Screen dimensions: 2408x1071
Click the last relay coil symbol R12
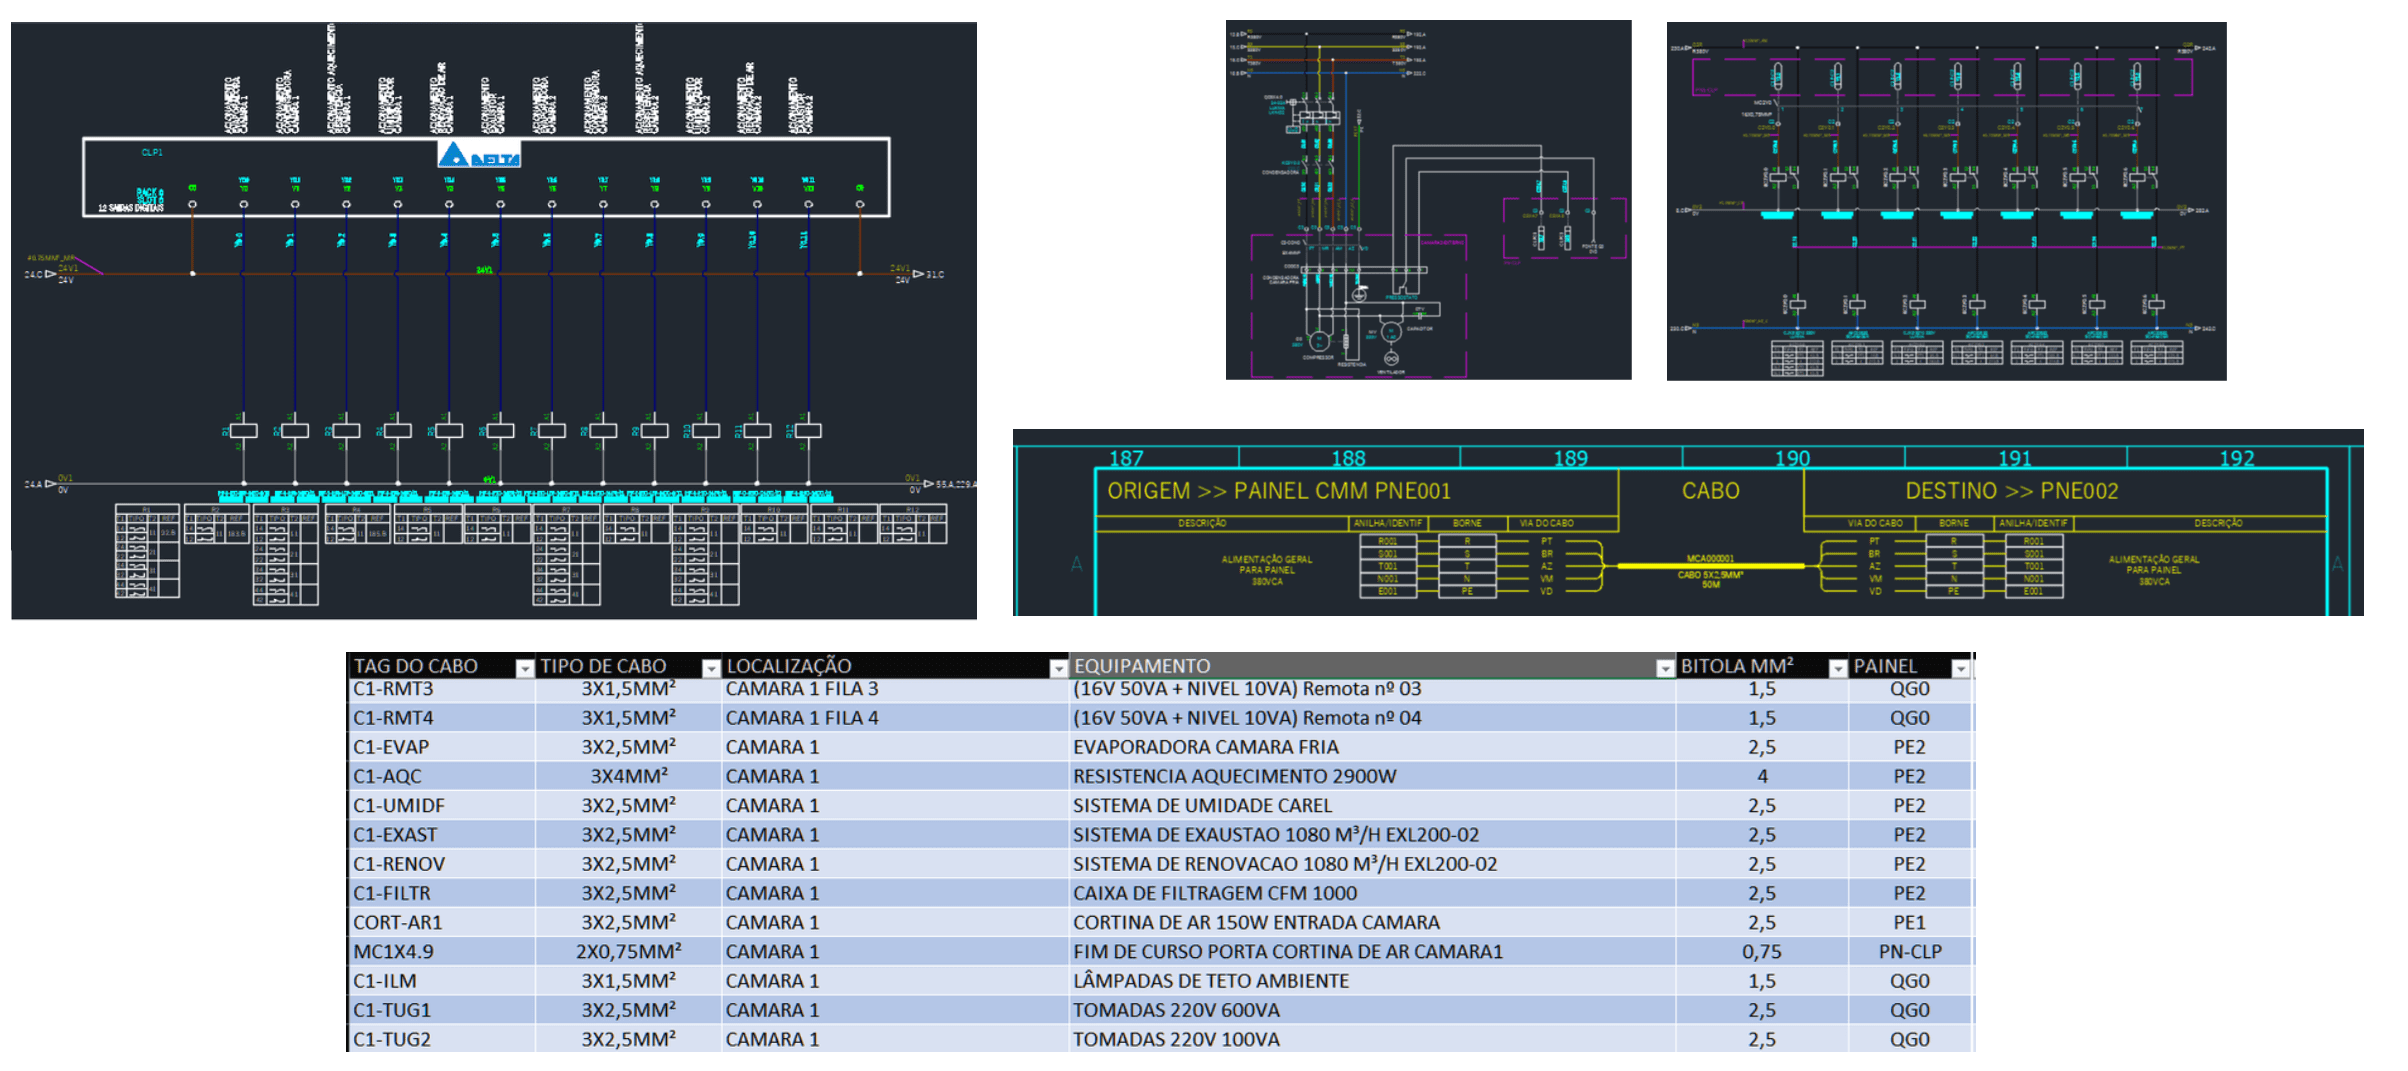808,430
